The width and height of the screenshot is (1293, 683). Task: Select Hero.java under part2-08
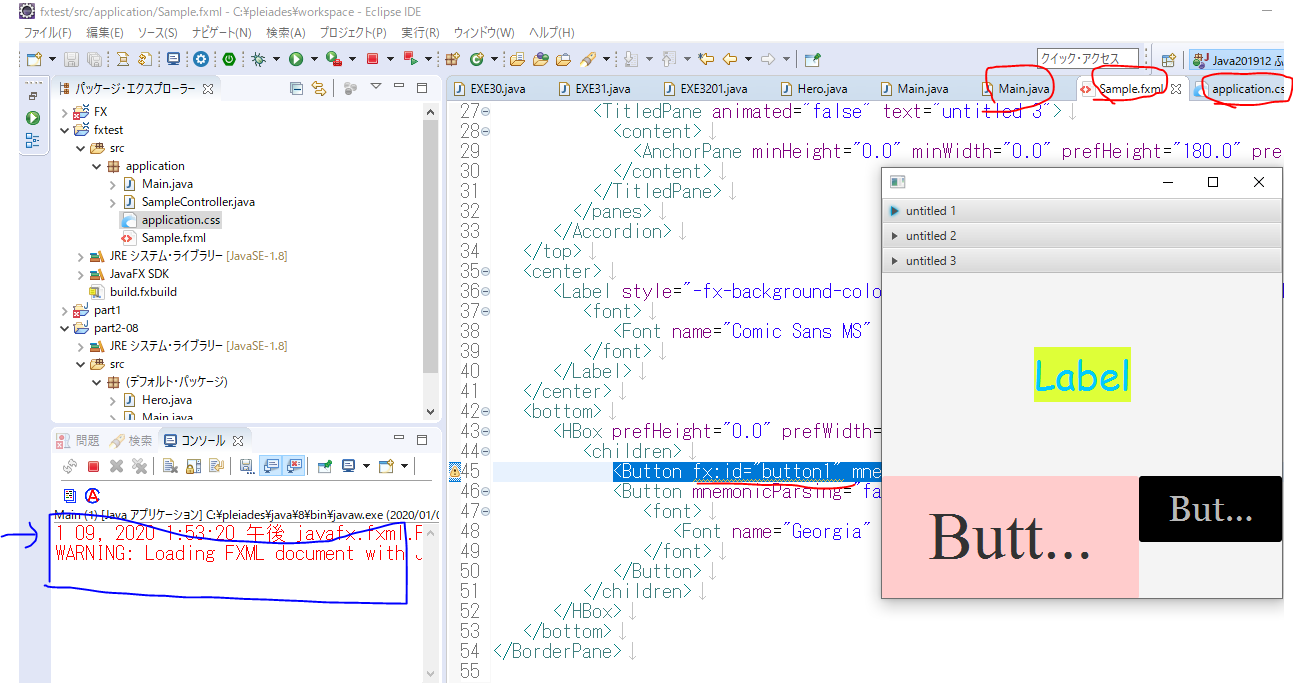pos(167,400)
